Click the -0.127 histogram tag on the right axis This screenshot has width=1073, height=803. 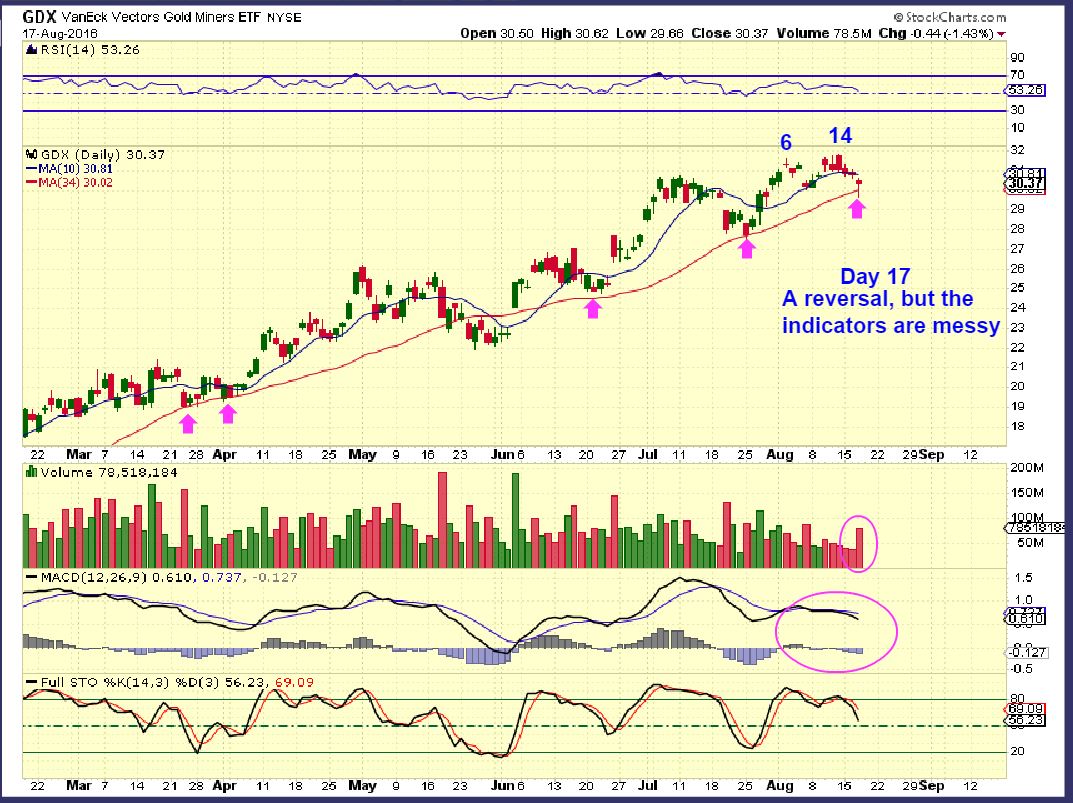(x=1026, y=652)
